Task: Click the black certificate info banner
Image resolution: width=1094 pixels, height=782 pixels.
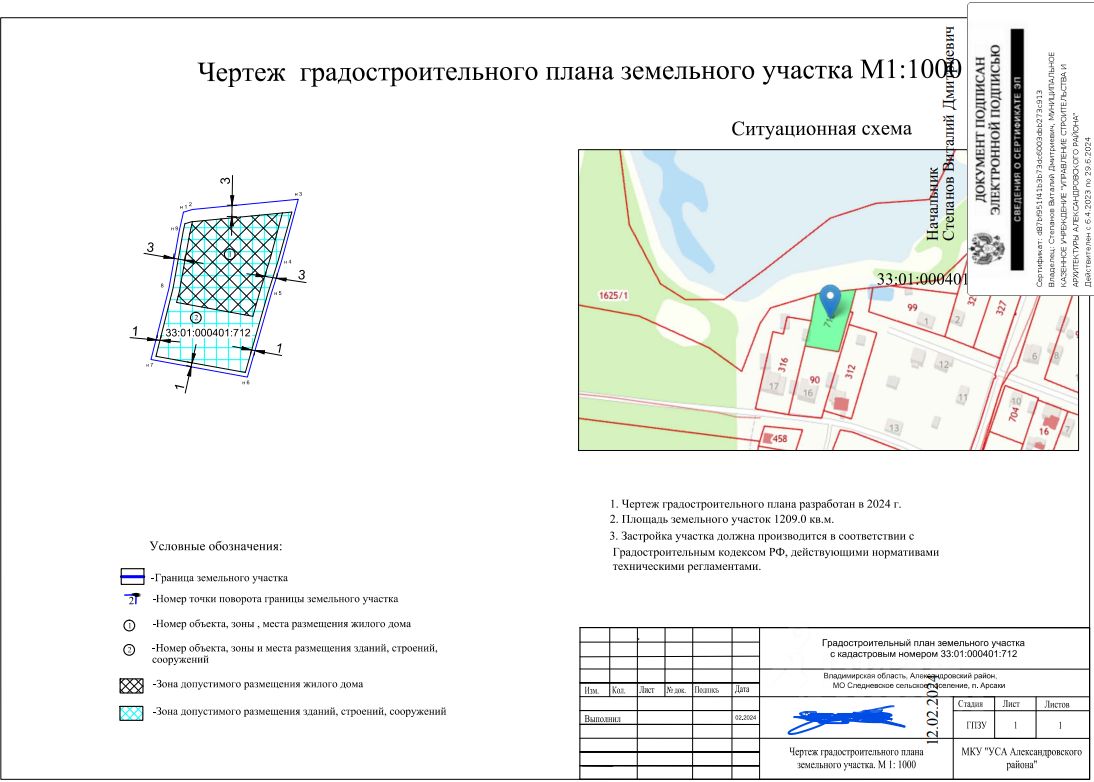Action: (1017, 149)
